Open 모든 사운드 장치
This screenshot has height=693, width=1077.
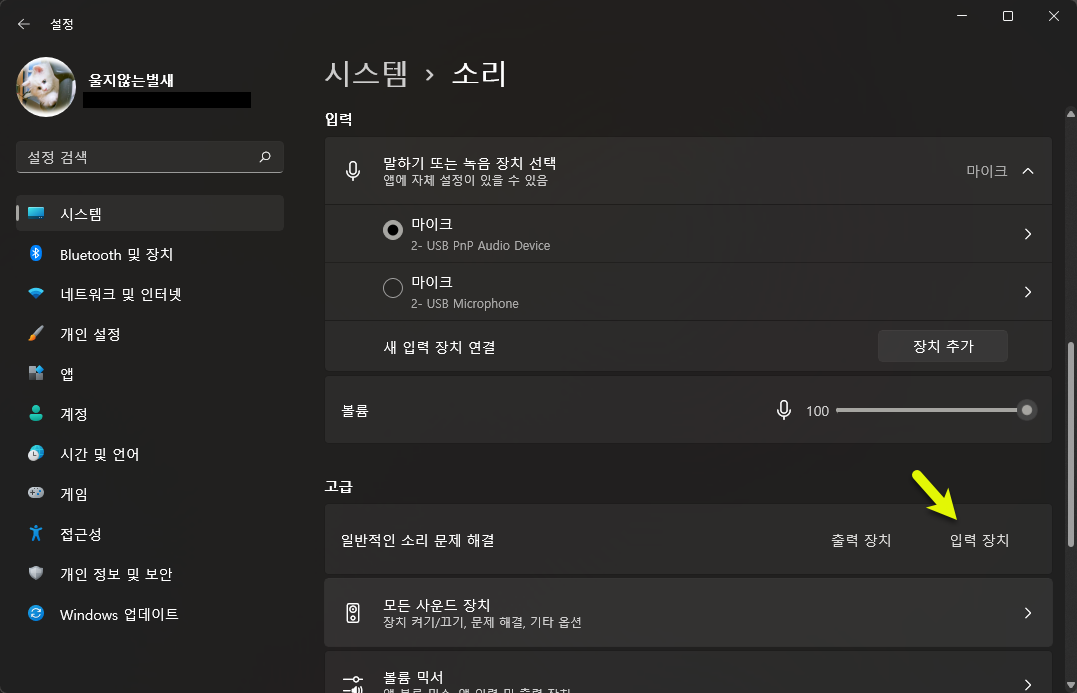tap(688, 613)
